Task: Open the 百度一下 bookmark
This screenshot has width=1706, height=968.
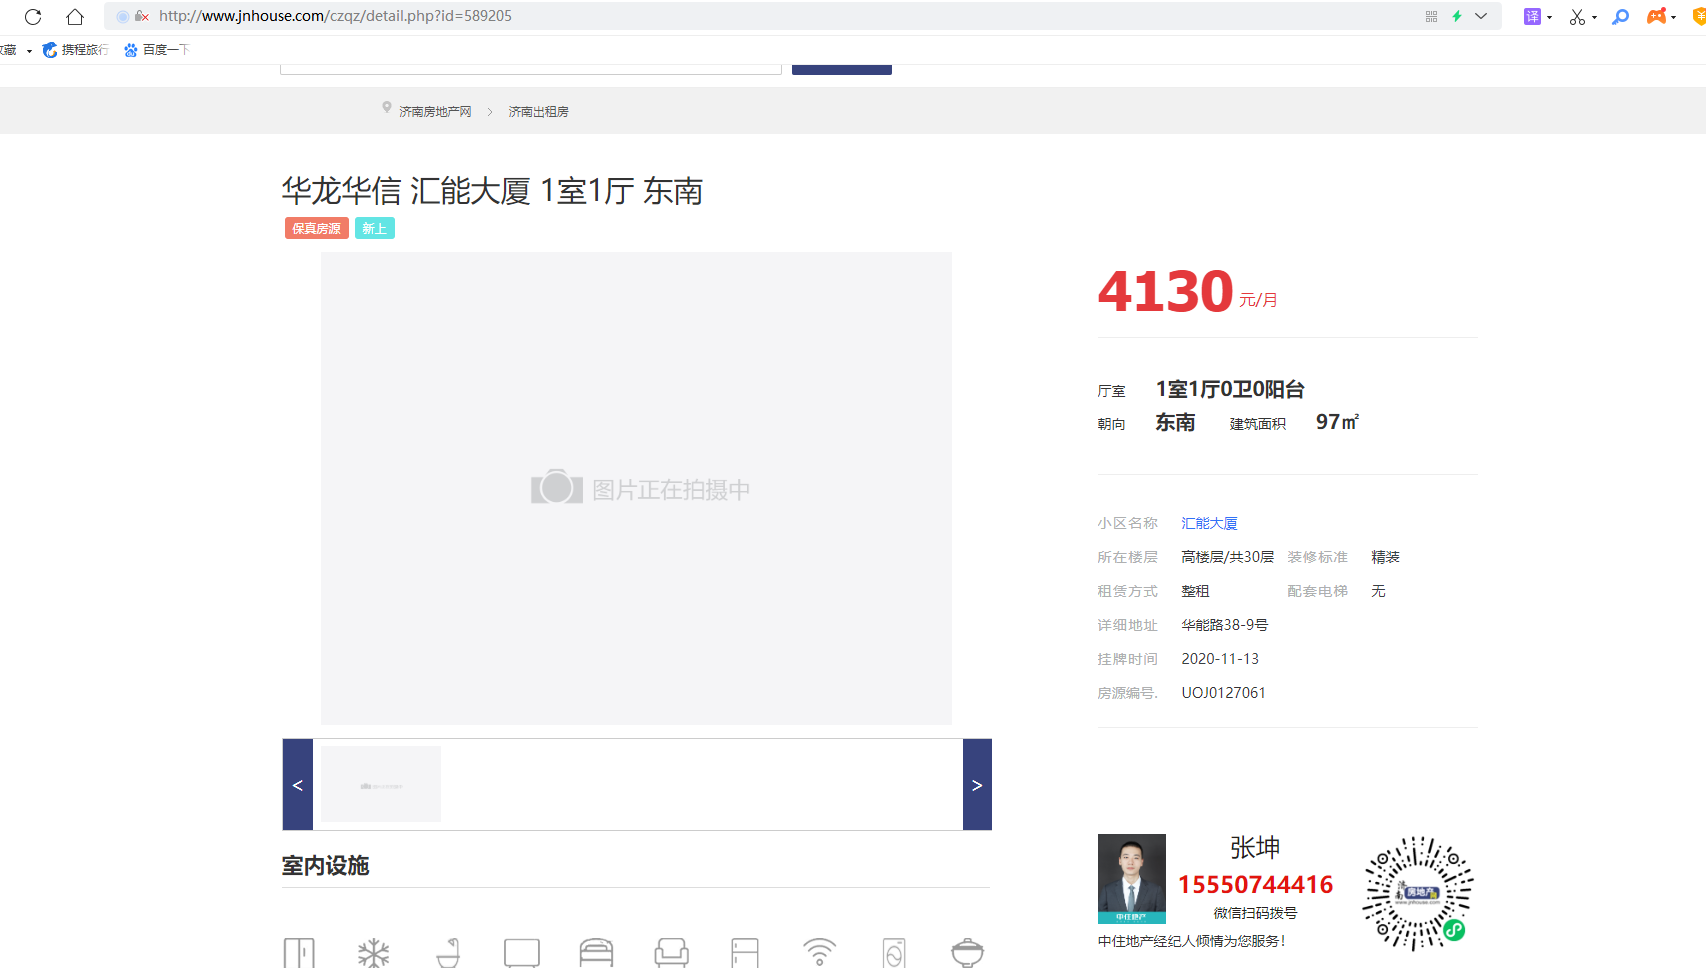Action: (x=156, y=50)
